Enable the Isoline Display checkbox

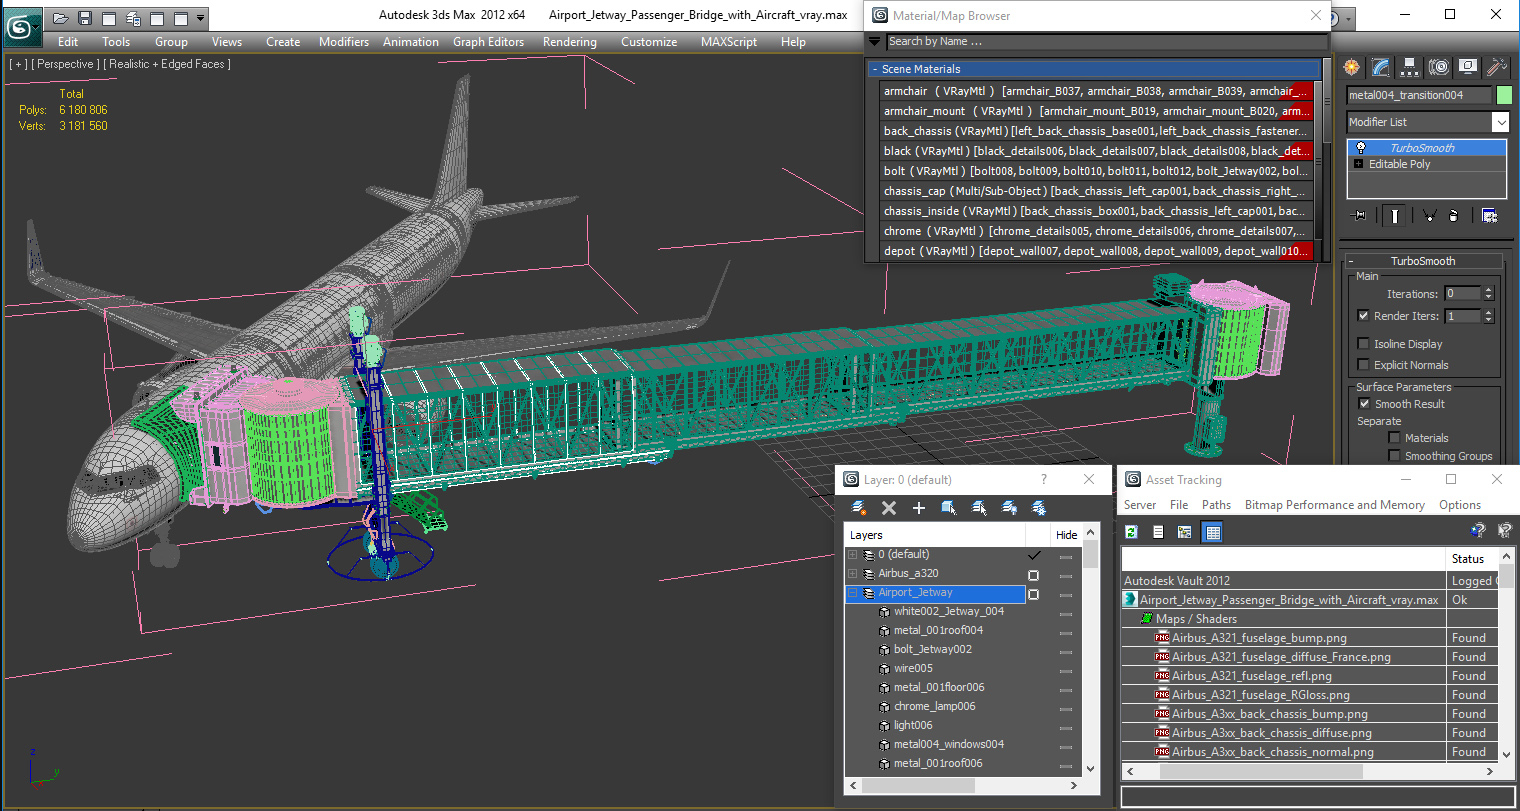point(1363,343)
